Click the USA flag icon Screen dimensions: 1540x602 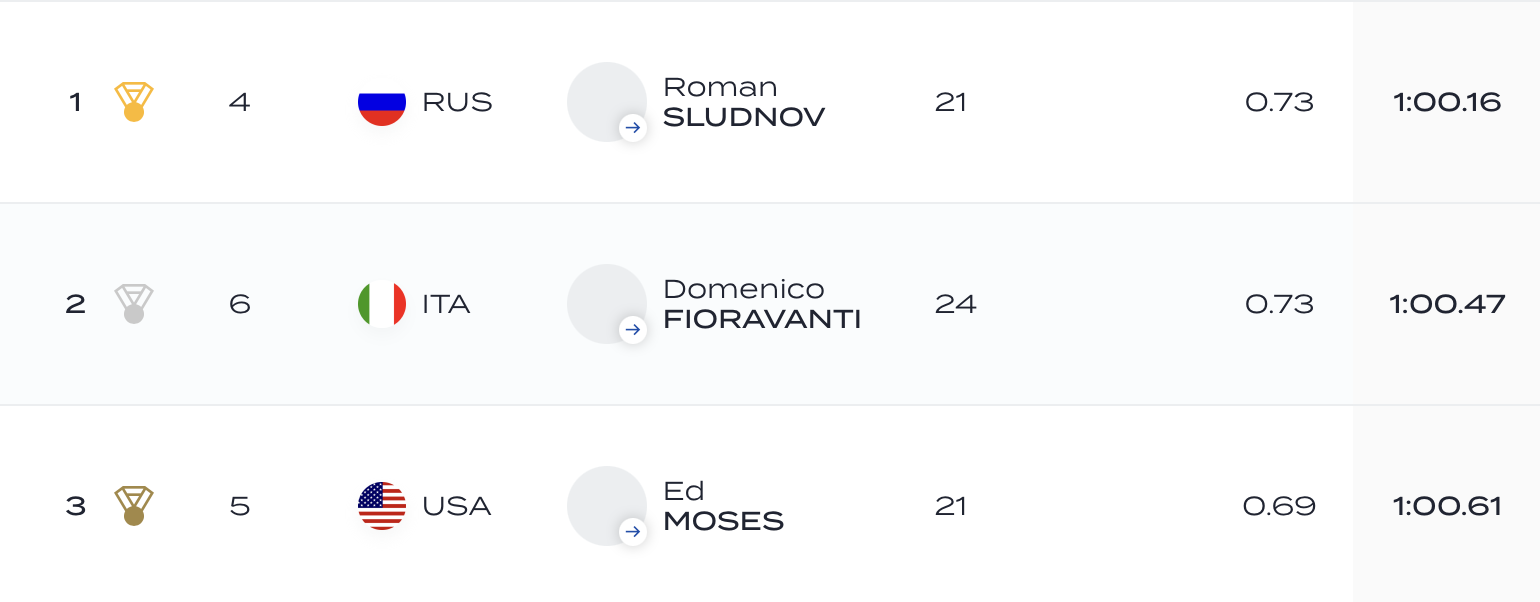[x=382, y=506]
